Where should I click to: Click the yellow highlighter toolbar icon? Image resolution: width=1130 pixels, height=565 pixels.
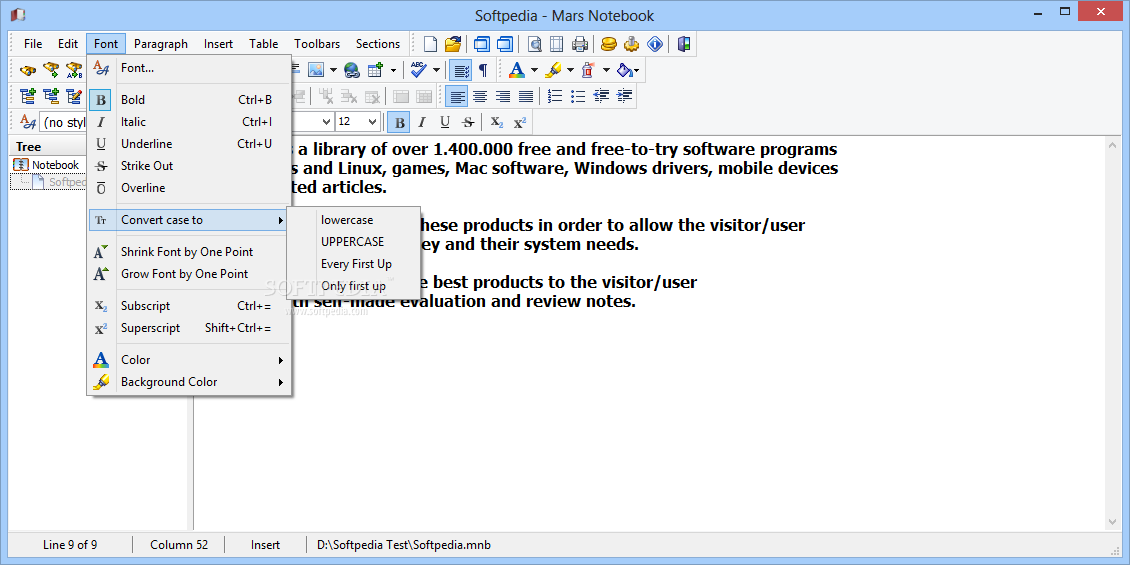pyautogui.click(x=553, y=70)
